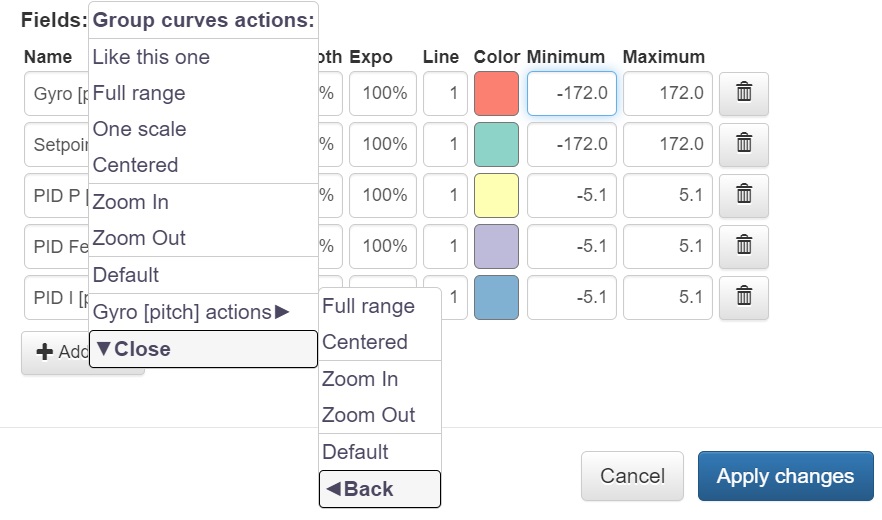Remove the PID I field row
Image resolution: width=882 pixels, height=520 pixels.
click(x=744, y=297)
